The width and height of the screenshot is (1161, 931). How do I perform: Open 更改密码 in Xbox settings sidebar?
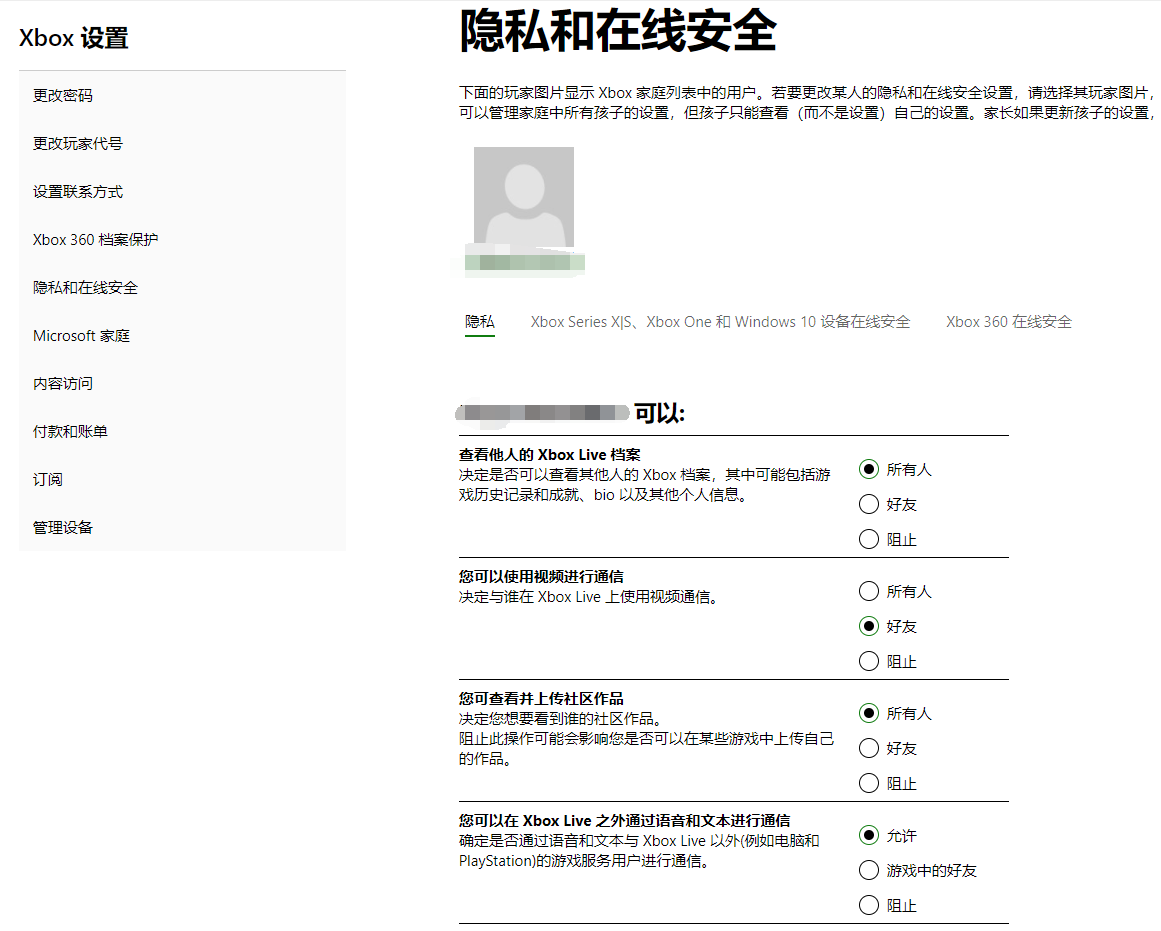pyautogui.click(x=63, y=96)
